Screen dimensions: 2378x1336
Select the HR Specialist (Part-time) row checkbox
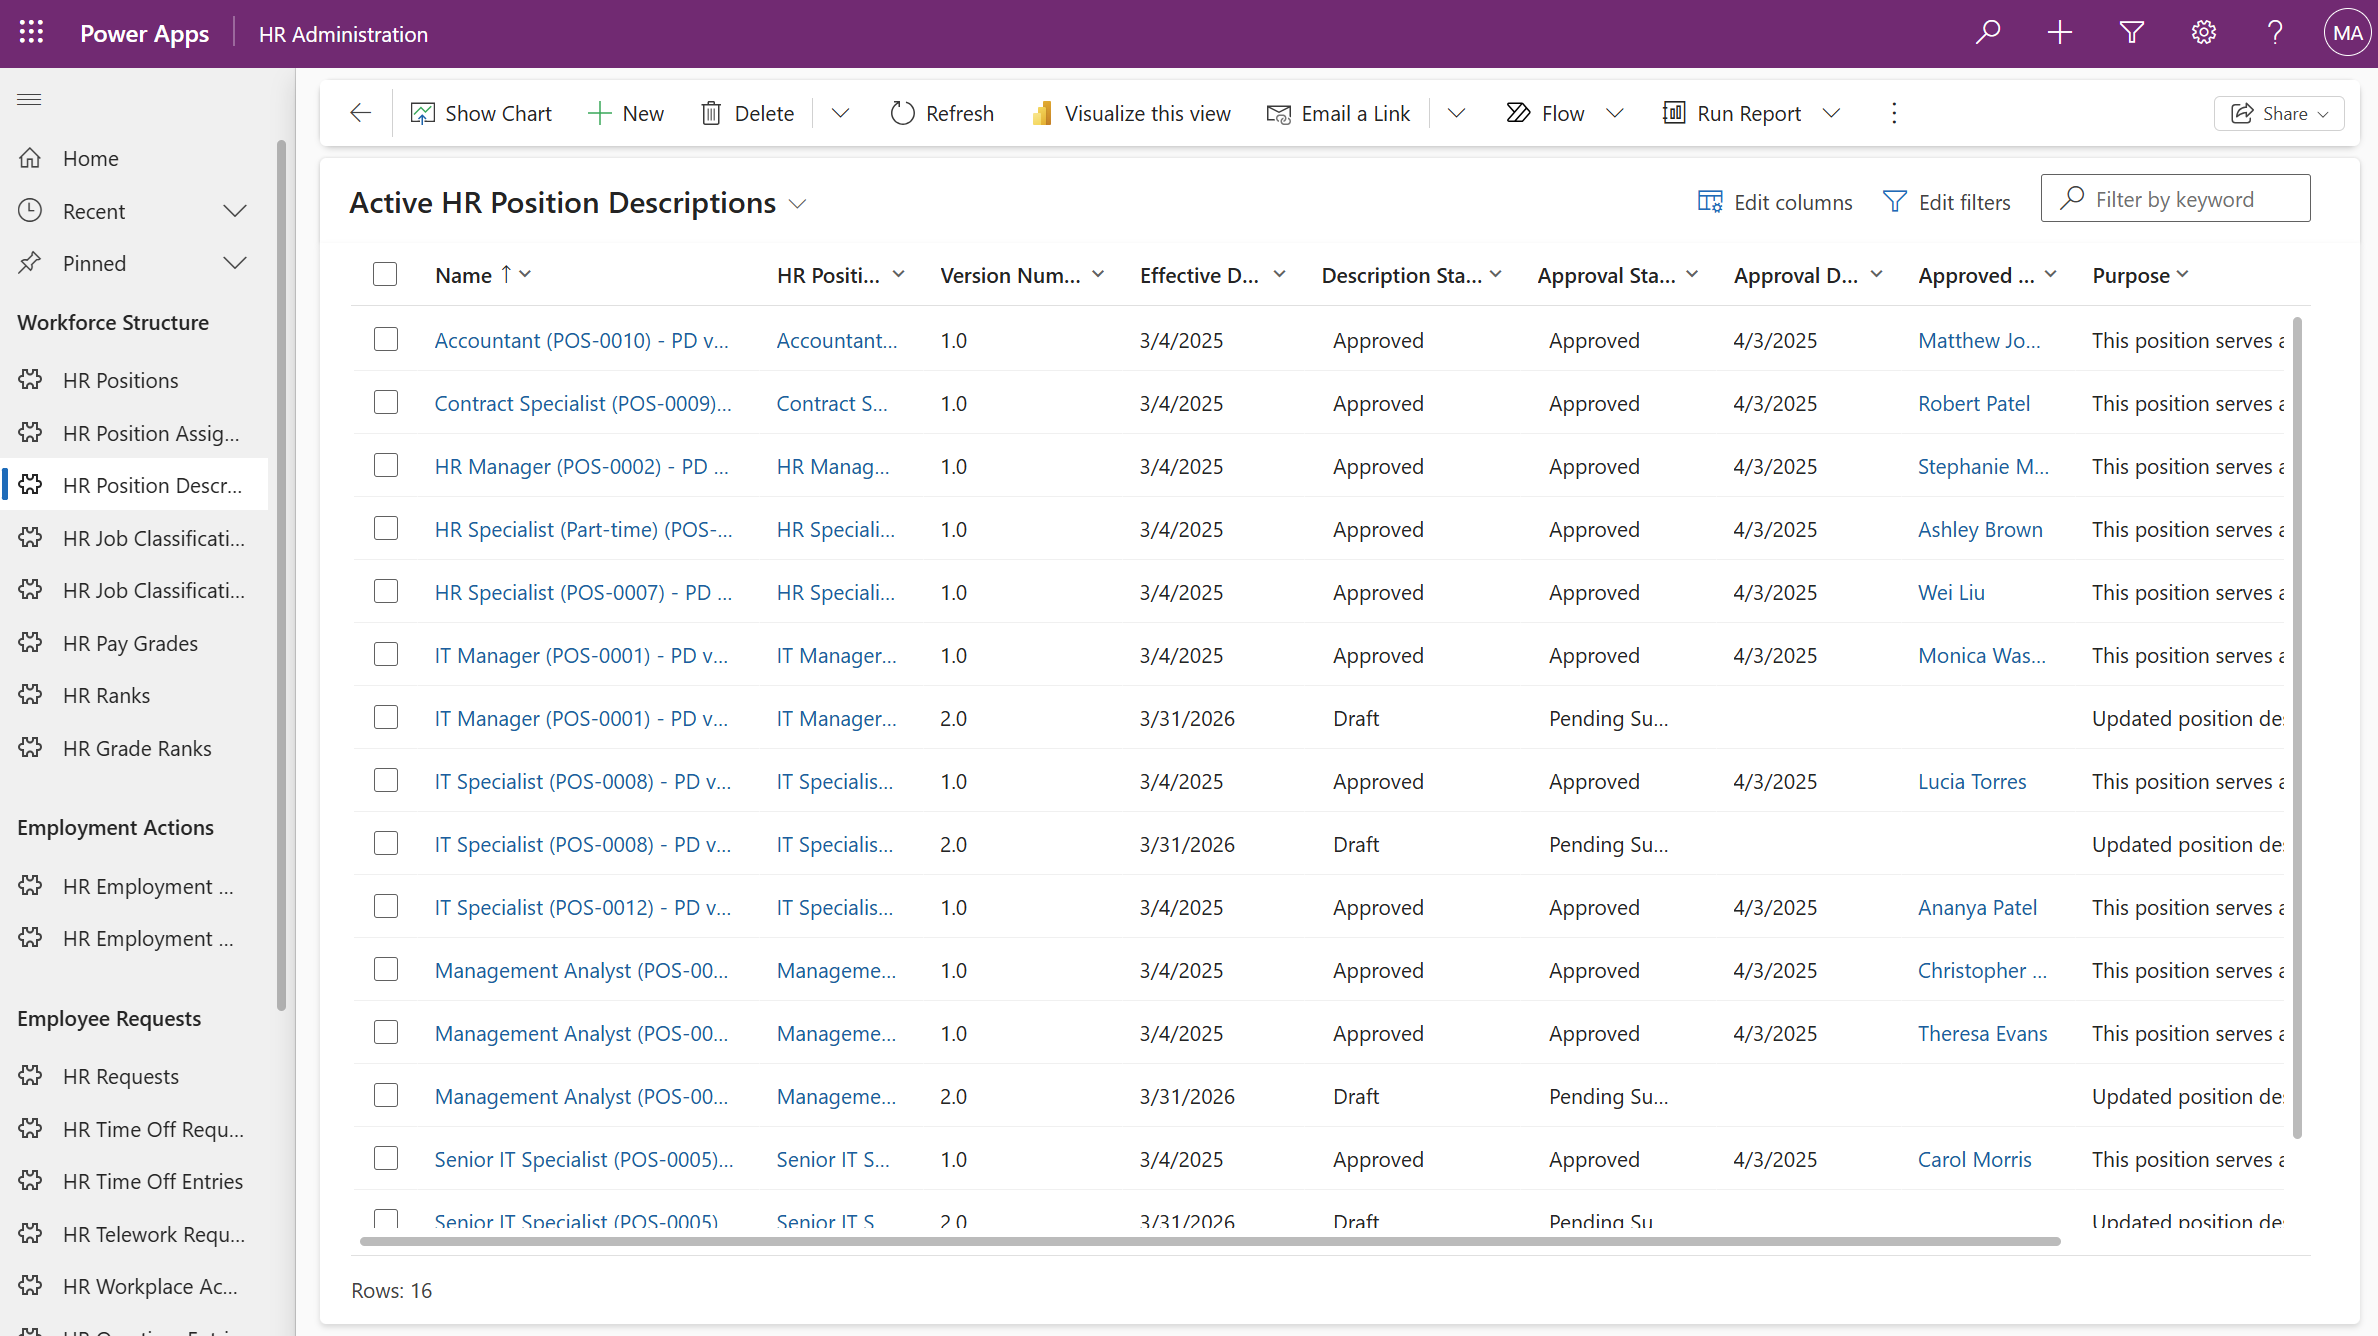pyautogui.click(x=386, y=529)
